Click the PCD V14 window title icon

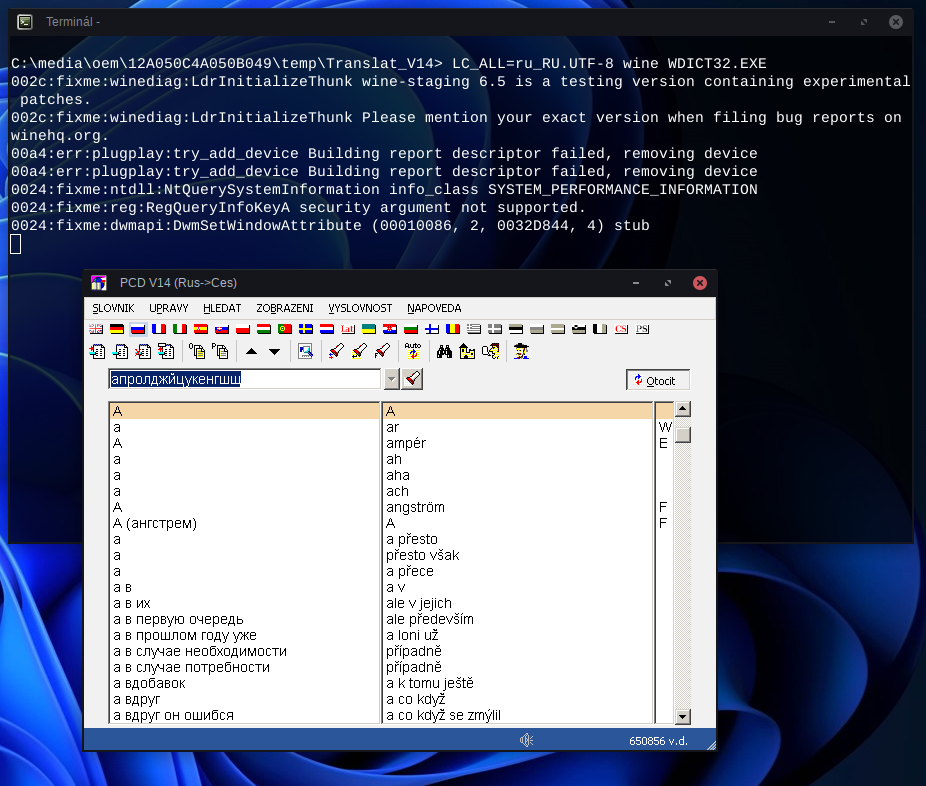(99, 283)
